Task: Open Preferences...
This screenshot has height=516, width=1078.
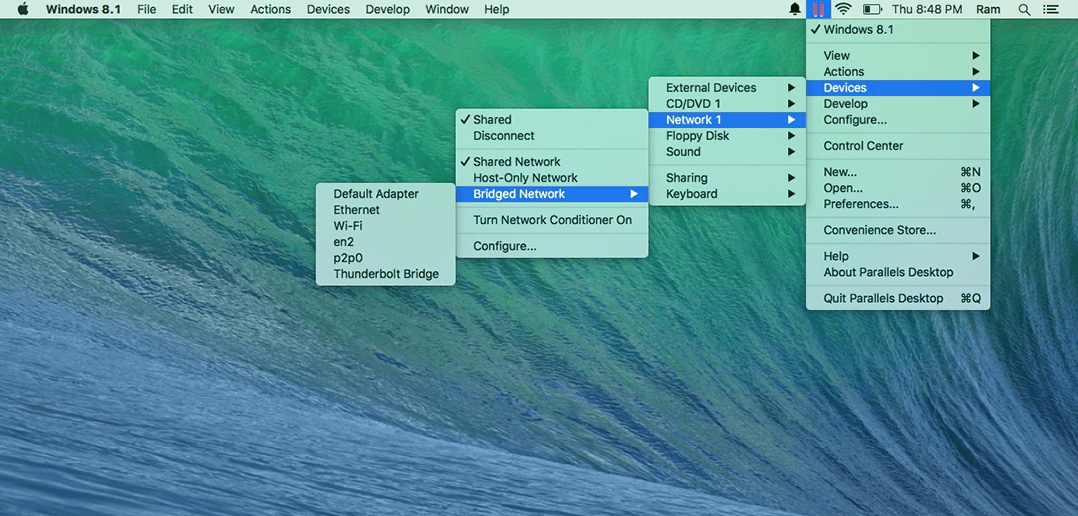Action: tap(898, 204)
